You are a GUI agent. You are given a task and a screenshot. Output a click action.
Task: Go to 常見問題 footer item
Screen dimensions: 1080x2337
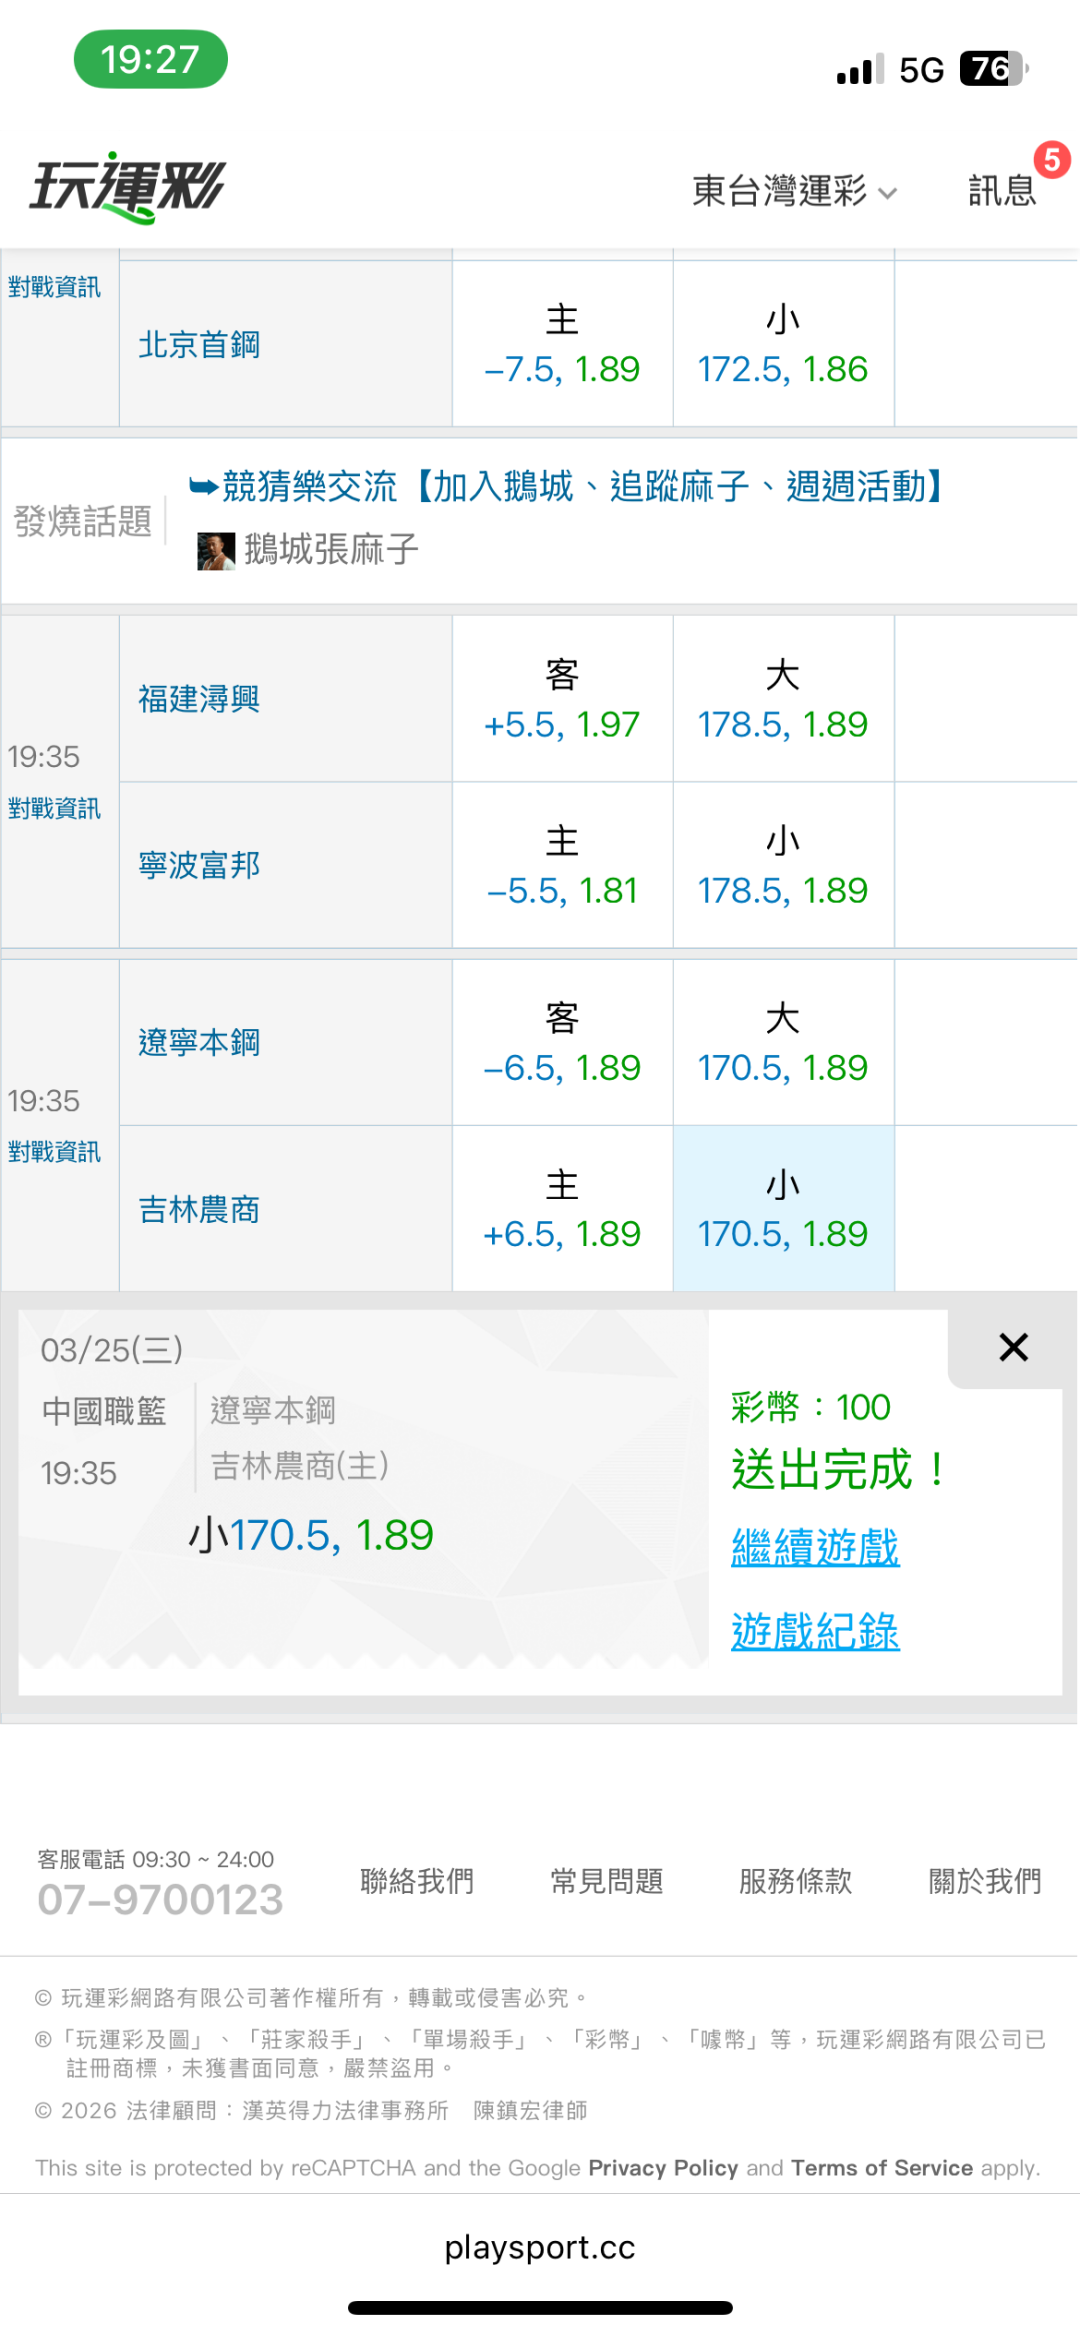point(606,1881)
